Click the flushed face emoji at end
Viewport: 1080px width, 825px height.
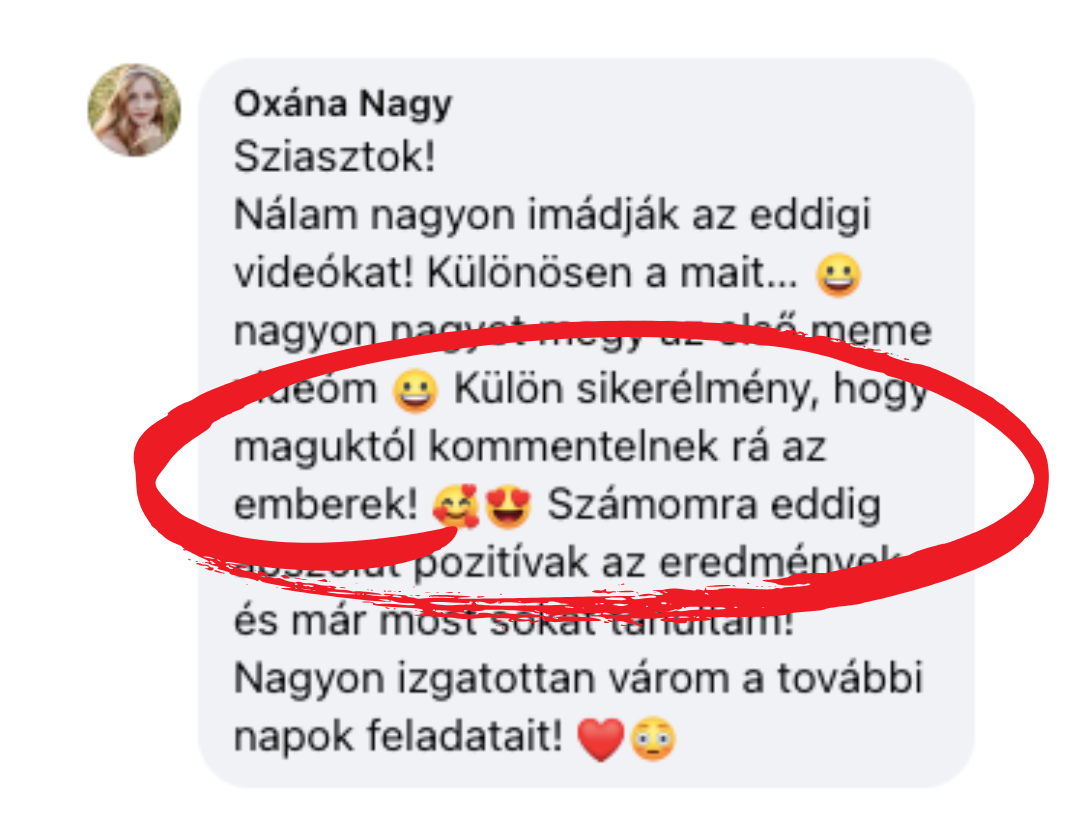tap(653, 739)
